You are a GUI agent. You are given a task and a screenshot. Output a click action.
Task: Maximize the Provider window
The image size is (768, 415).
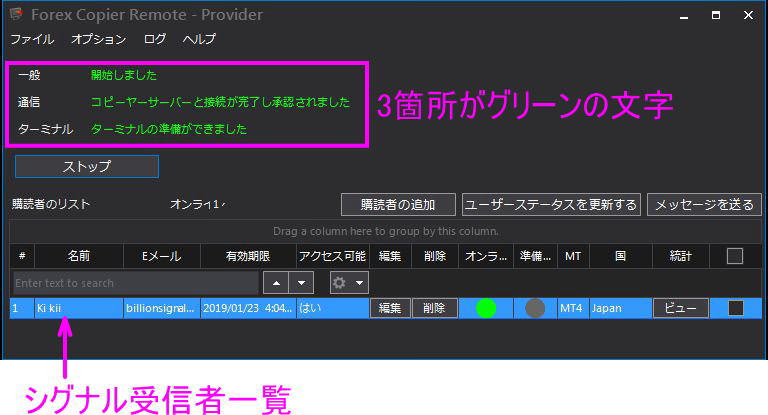pos(716,16)
